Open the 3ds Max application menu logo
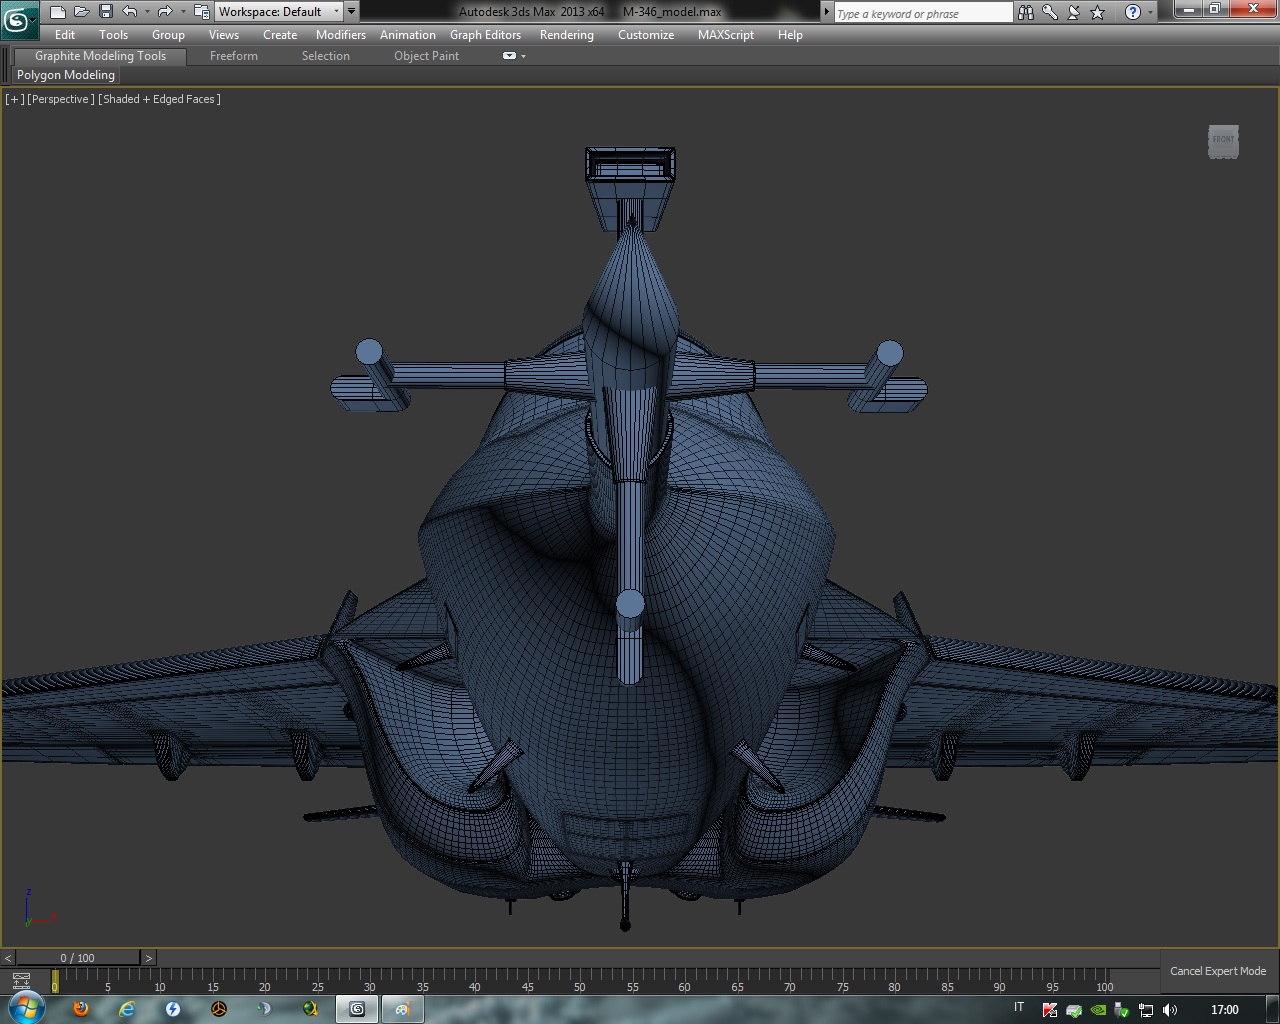 [x=18, y=19]
